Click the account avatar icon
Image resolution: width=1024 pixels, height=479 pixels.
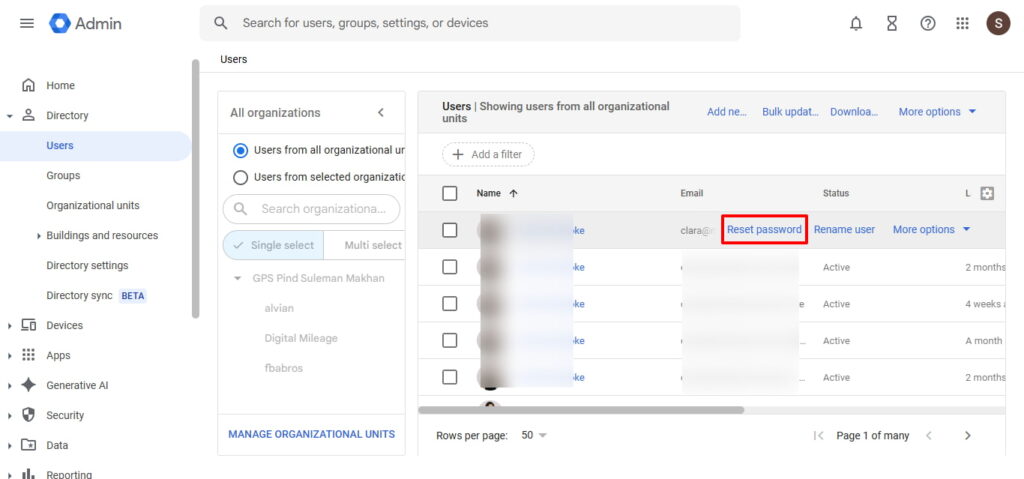point(998,23)
